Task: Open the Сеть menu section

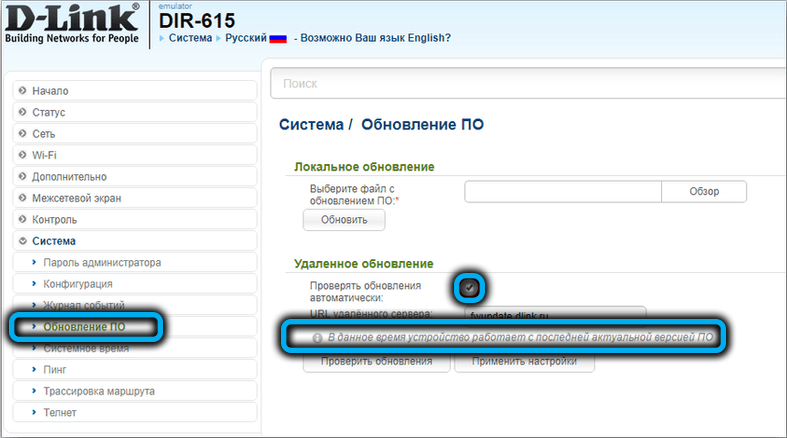Action: 44,134
